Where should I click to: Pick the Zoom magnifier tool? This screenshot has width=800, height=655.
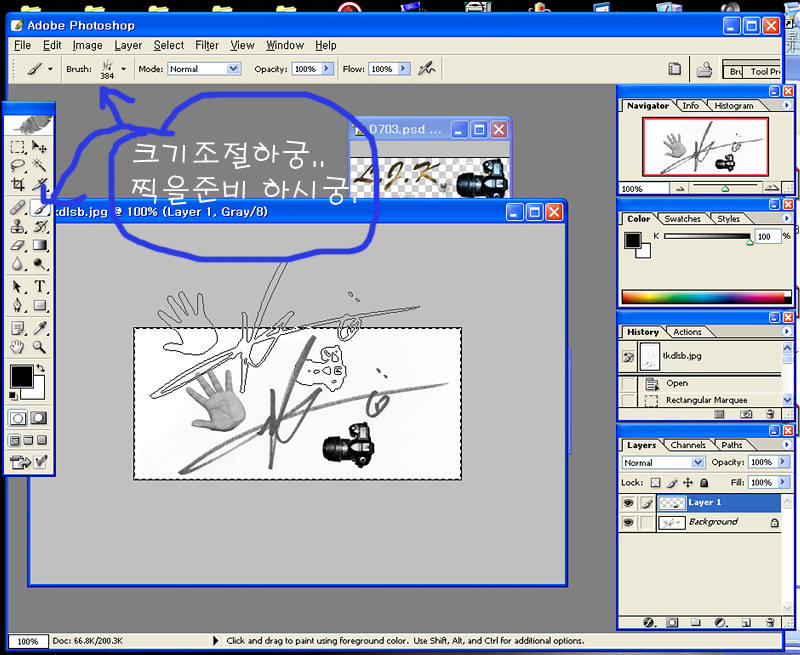coord(40,347)
